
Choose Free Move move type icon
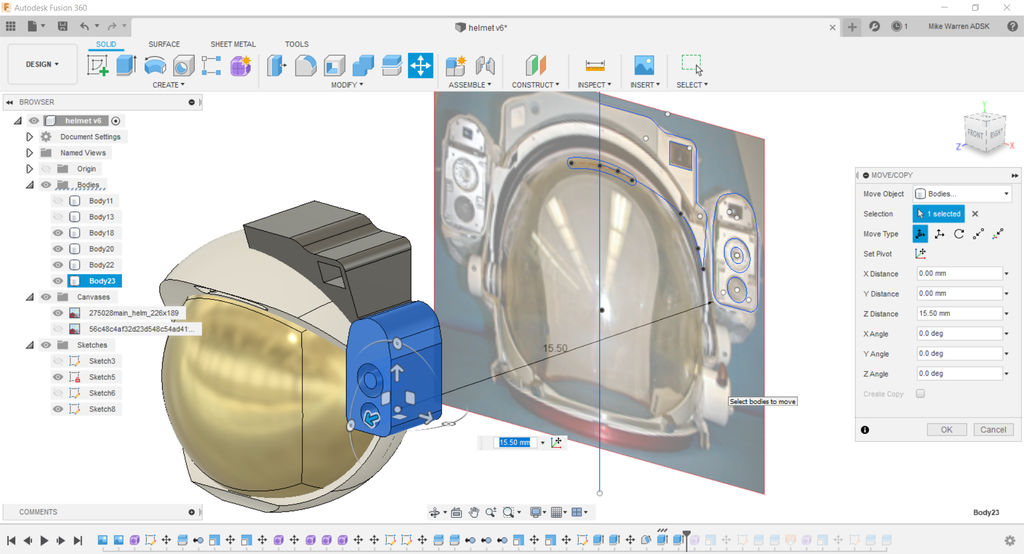point(920,234)
